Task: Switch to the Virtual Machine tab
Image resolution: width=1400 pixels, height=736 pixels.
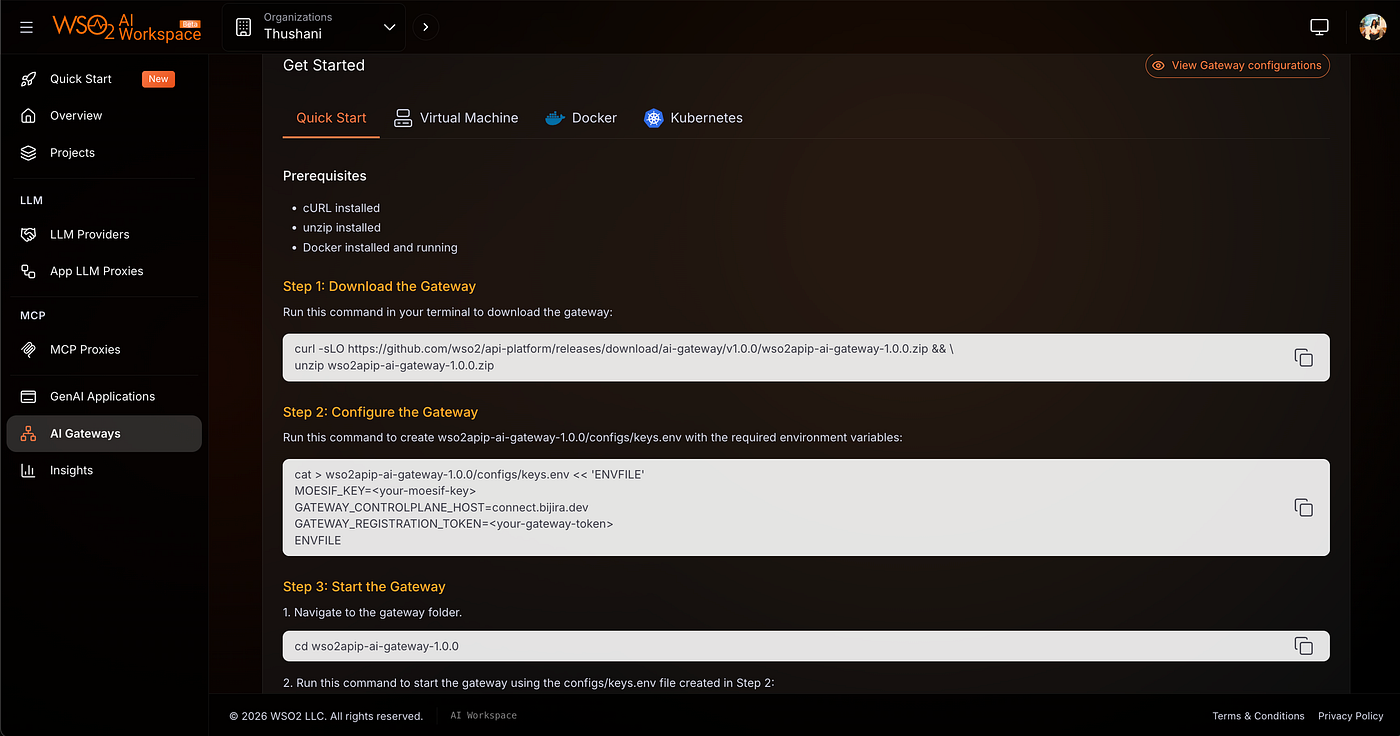Action: 456,118
